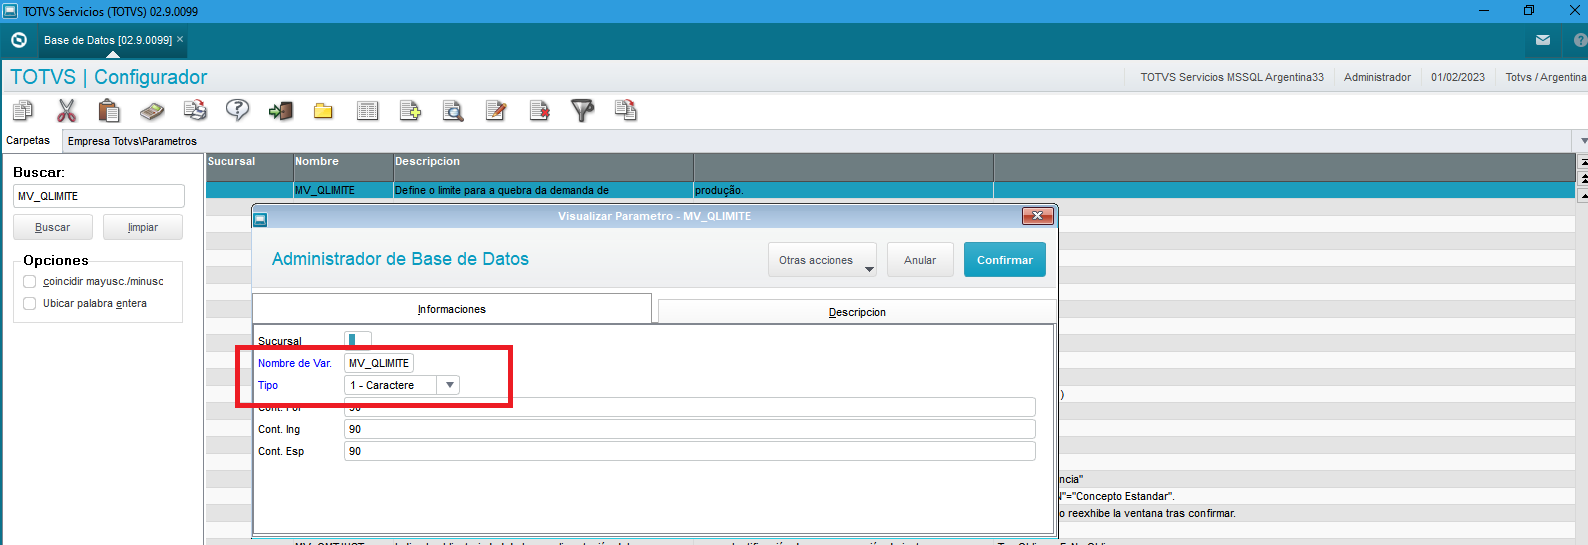Click the exit door icon
1588x545 pixels.
[281, 110]
